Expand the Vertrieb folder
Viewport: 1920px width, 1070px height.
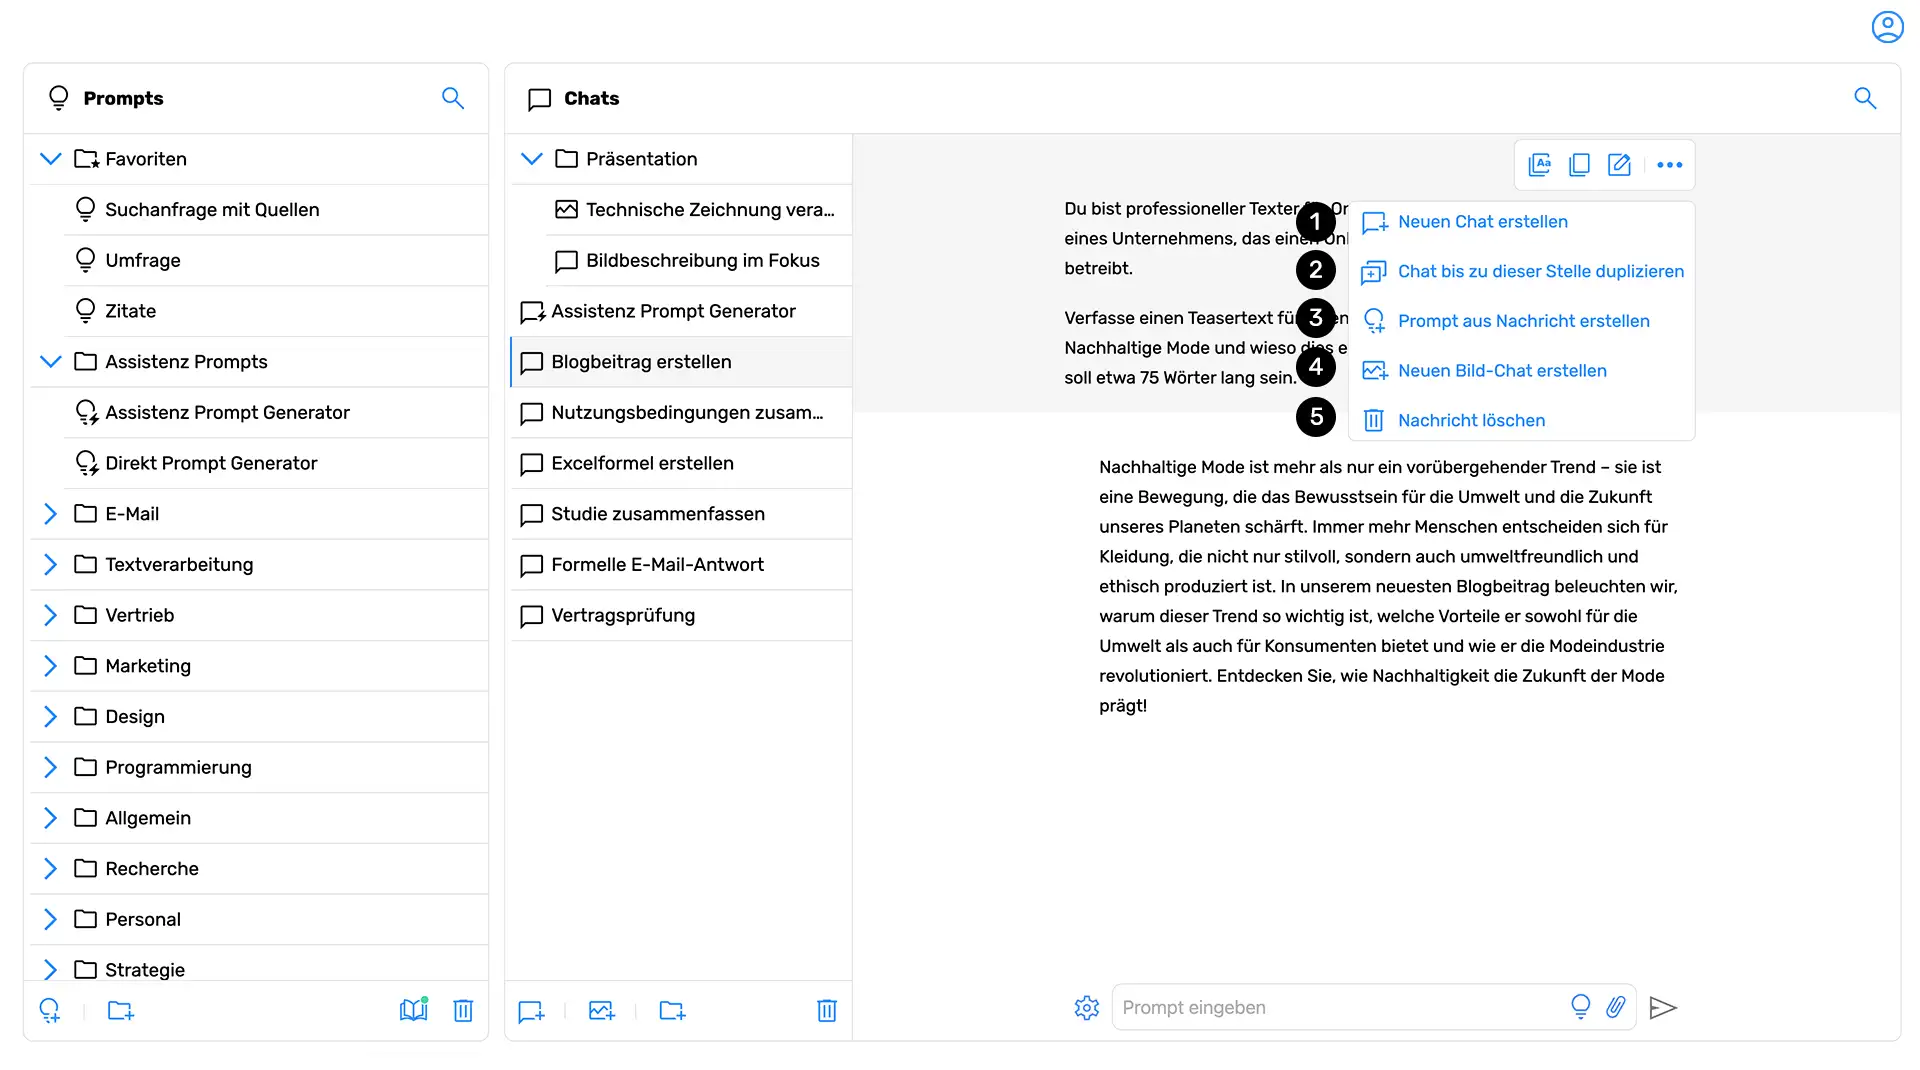51,615
